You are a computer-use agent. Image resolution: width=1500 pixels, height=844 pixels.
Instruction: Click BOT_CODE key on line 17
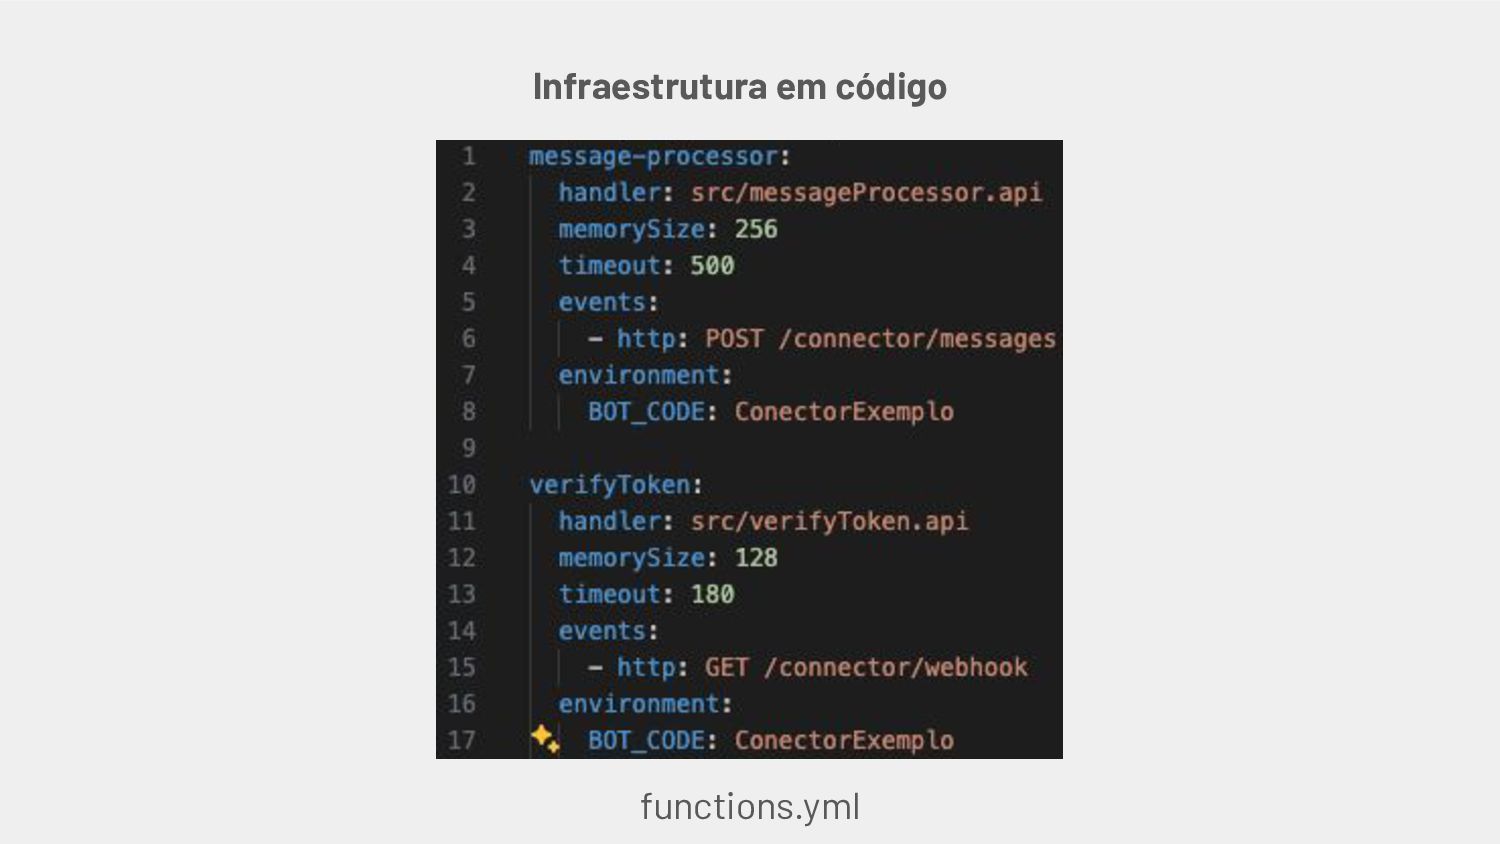(646, 741)
